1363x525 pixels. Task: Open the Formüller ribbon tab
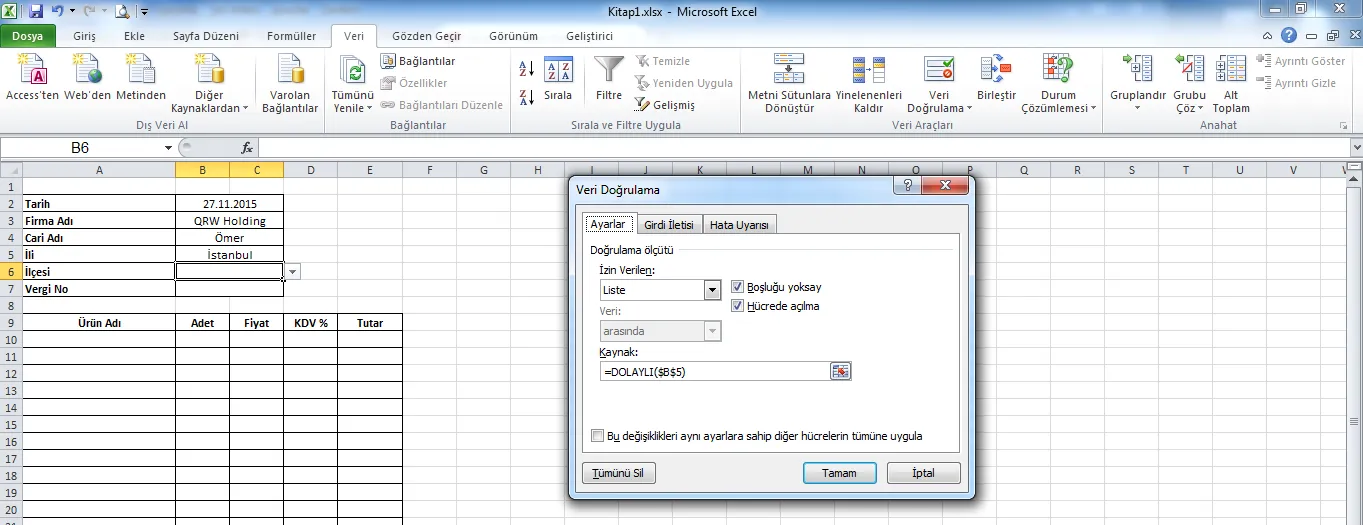291,36
